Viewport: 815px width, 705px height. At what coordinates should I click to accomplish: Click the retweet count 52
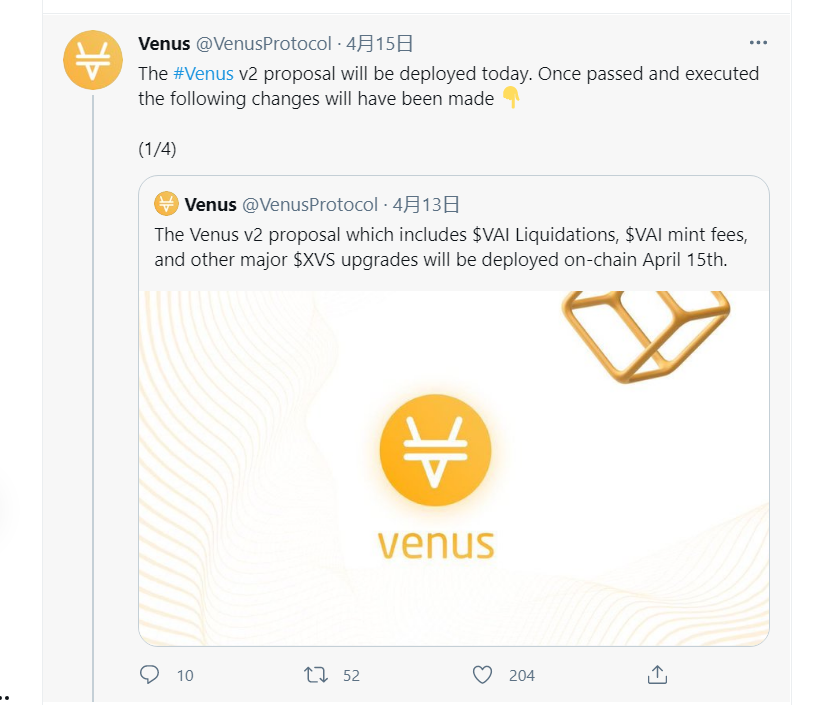click(351, 676)
